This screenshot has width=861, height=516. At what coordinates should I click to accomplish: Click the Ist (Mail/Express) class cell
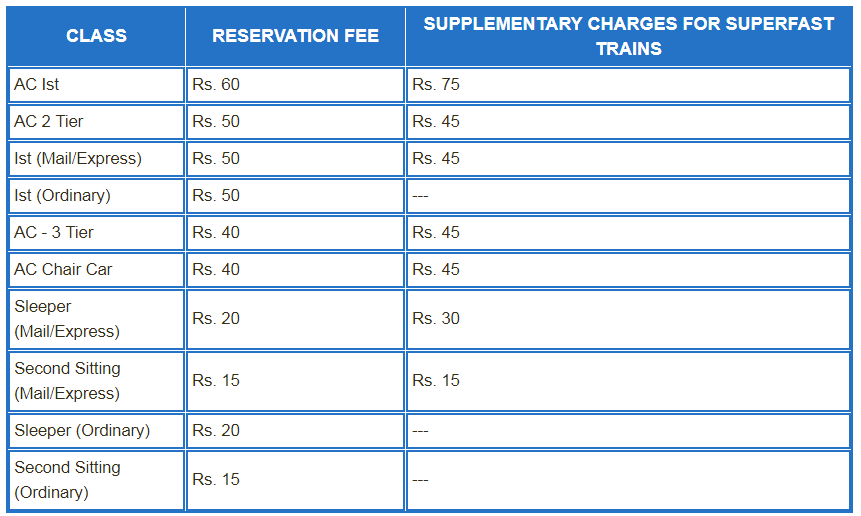96,159
